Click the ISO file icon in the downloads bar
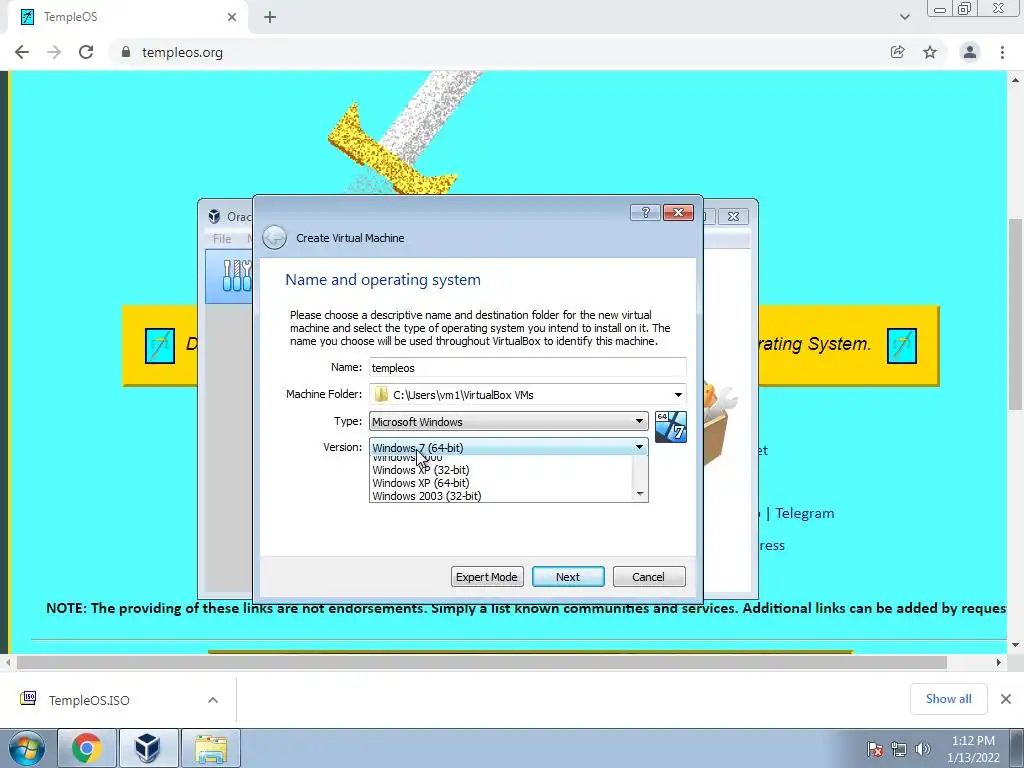 [x=28, y=699]
